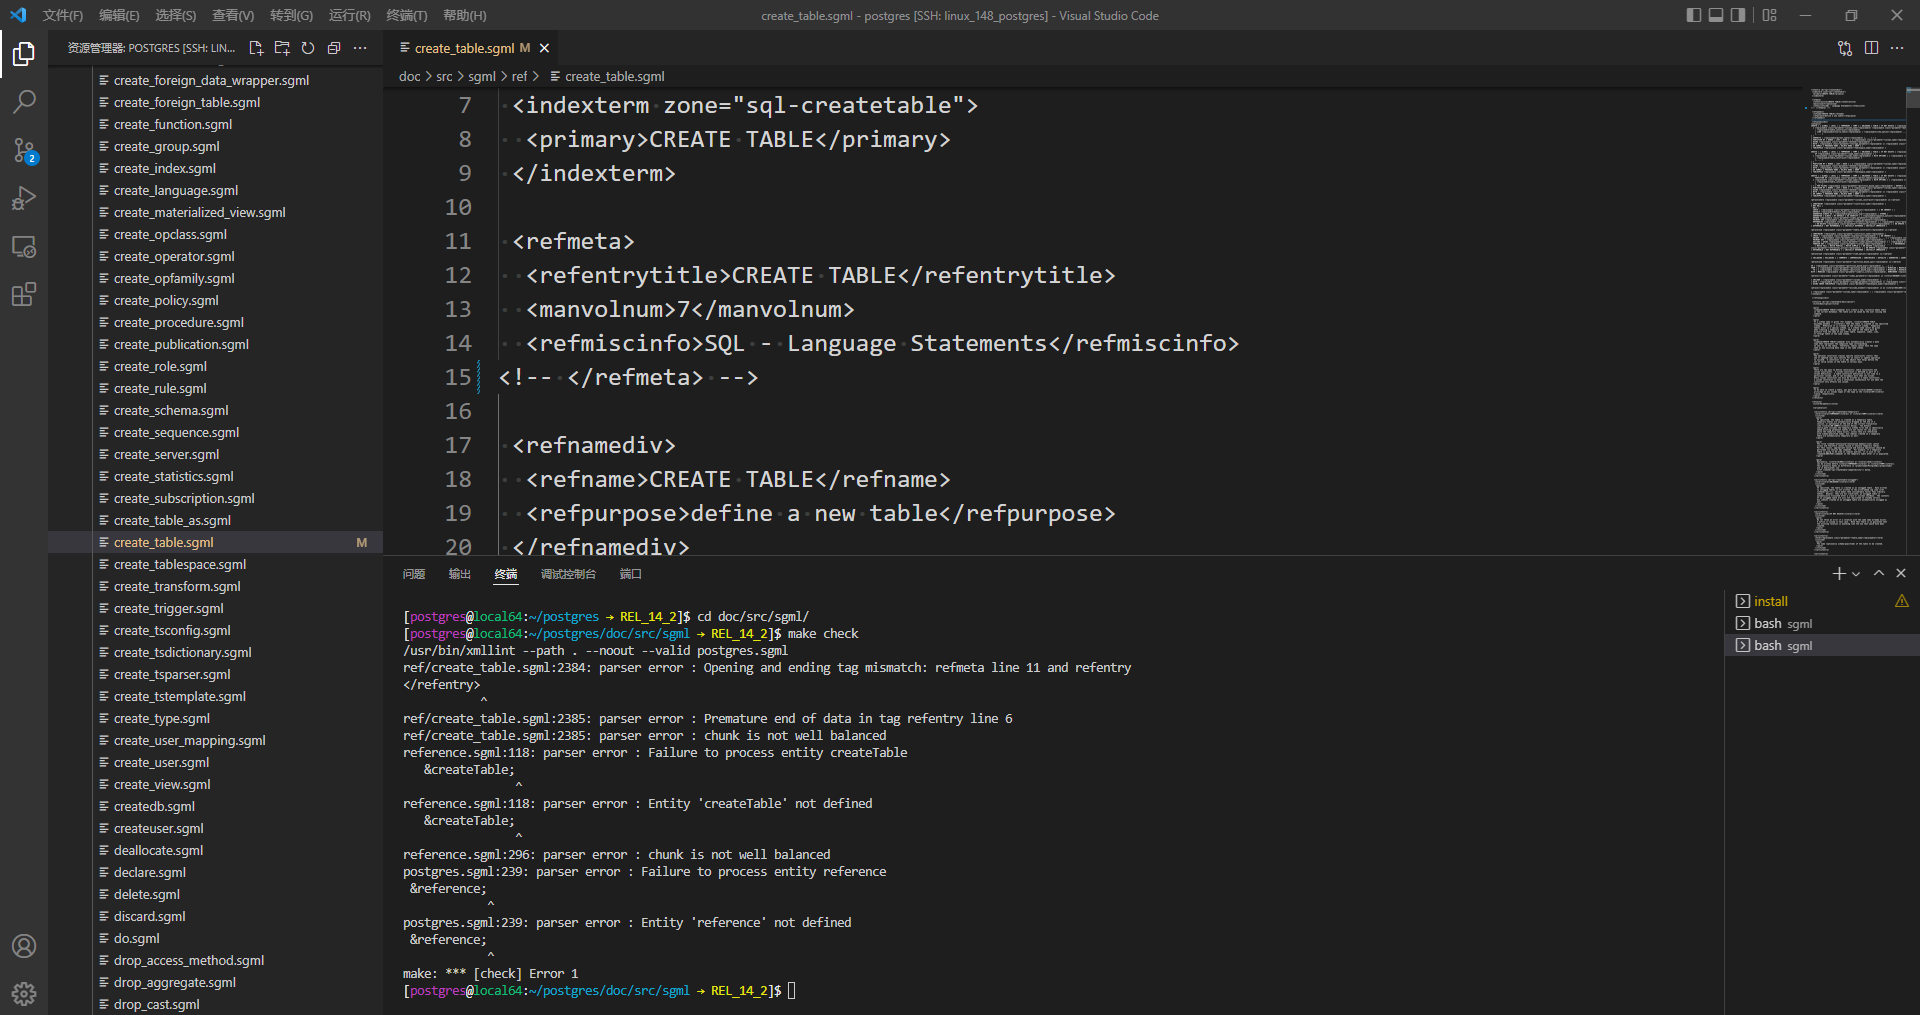This screenshot has width=1920, height=1015.
Task: Click the VS Code logo icon
Action: pyautogui.click(x=18, y=15)
